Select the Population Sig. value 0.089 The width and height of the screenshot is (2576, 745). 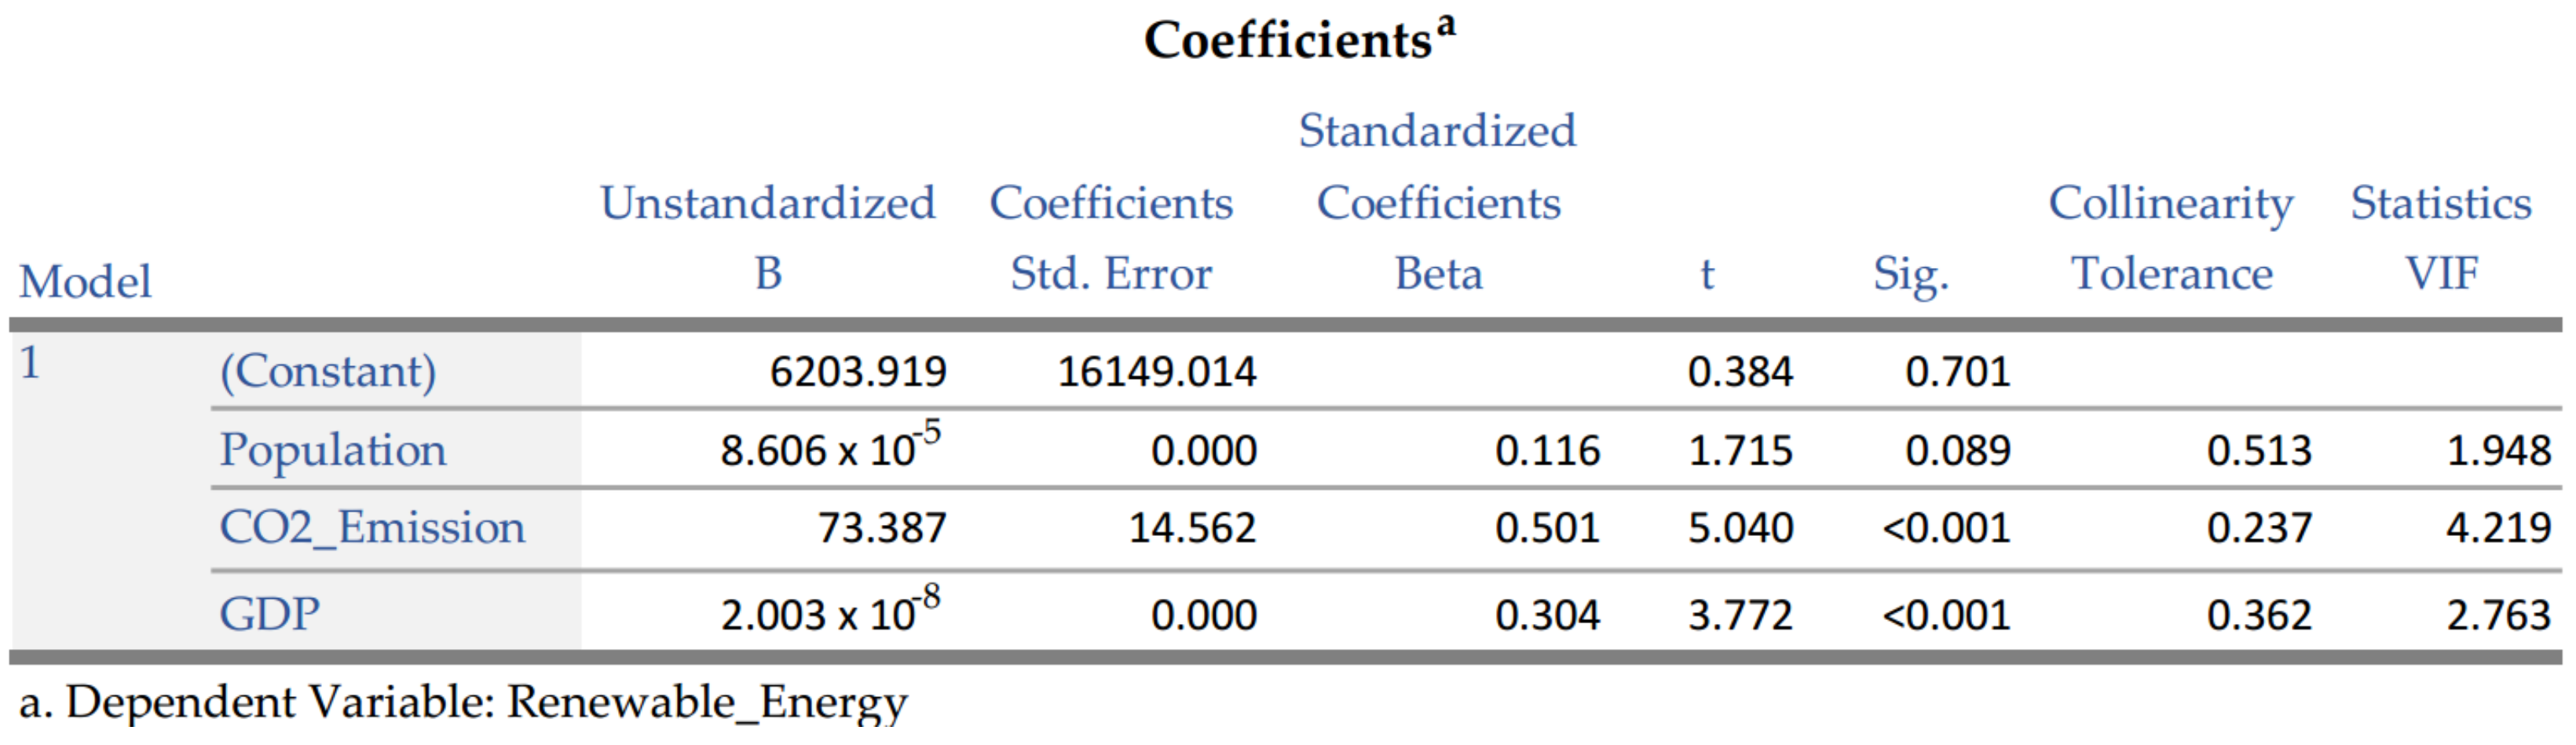coord(1957,451)
